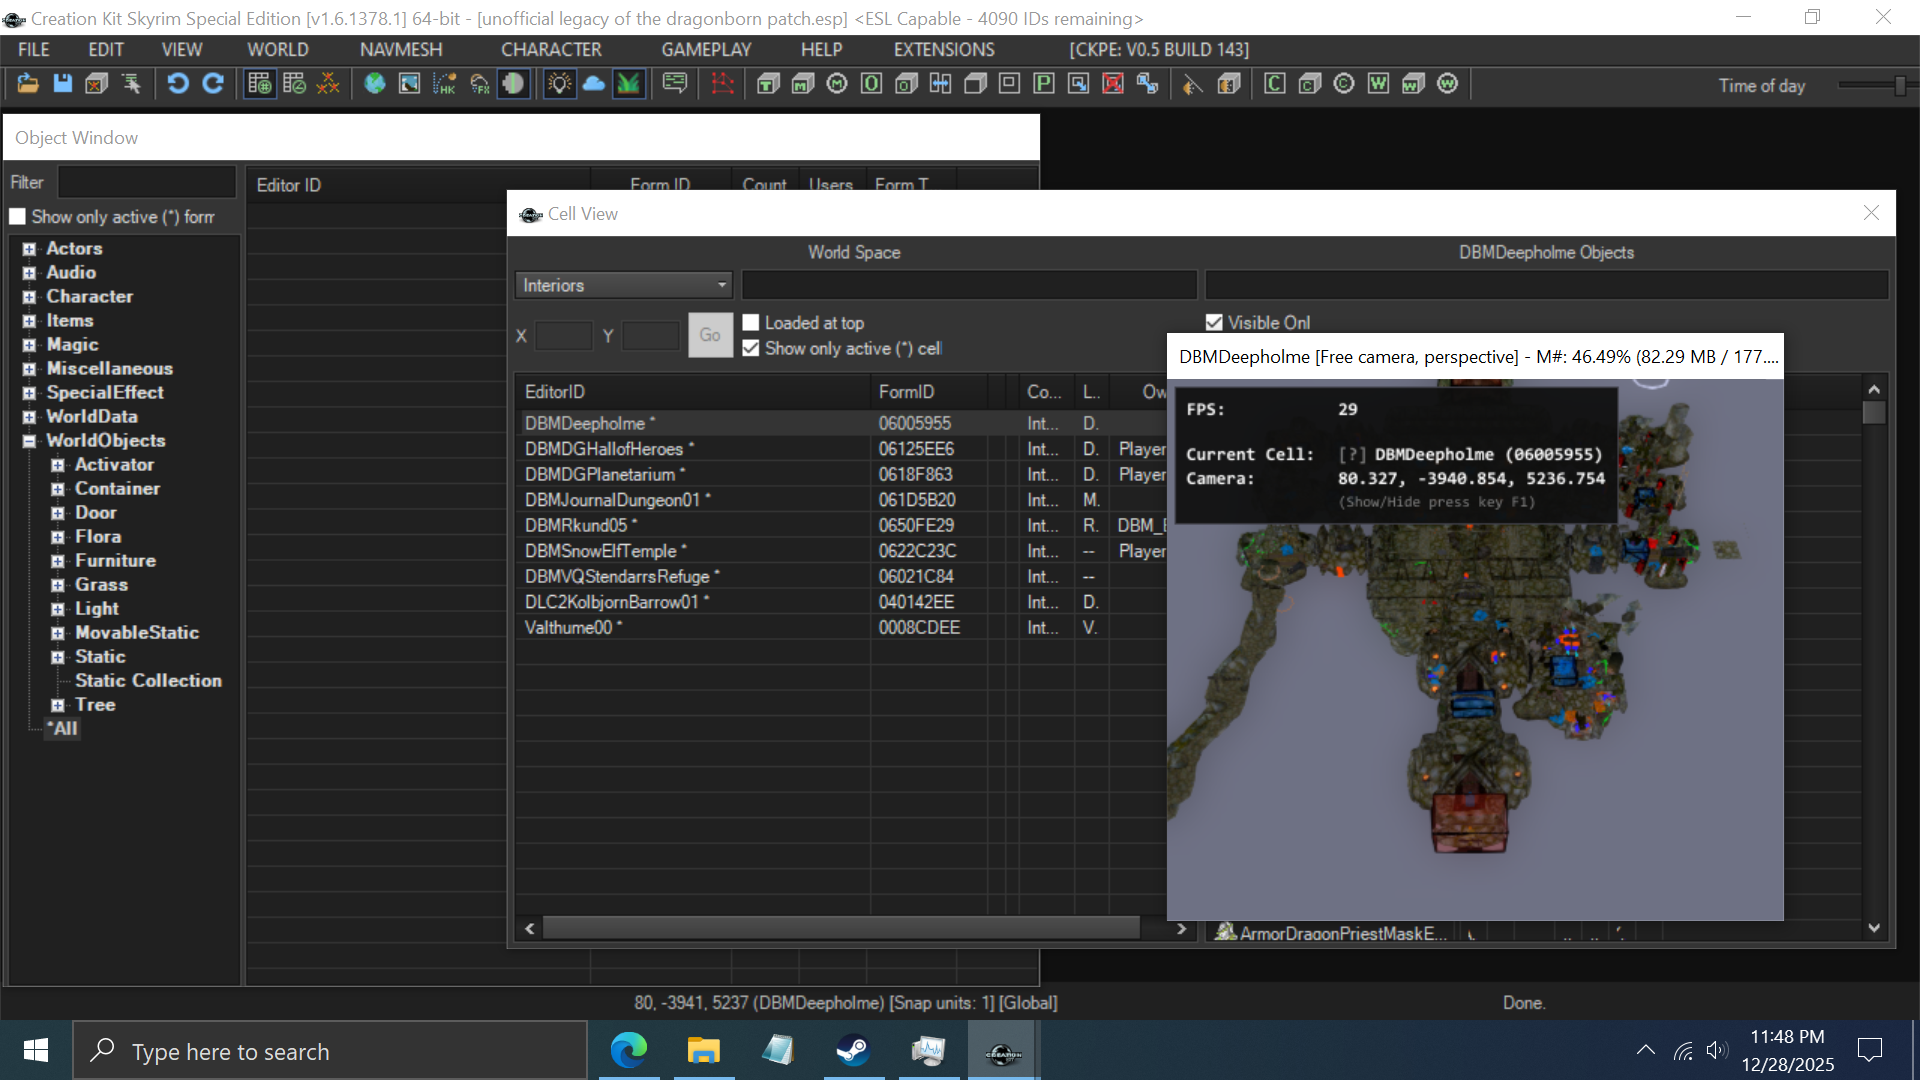The image size is (1920, 1080).
Task: Open the NAVMESH menu
Action: (x=400, y=50)
